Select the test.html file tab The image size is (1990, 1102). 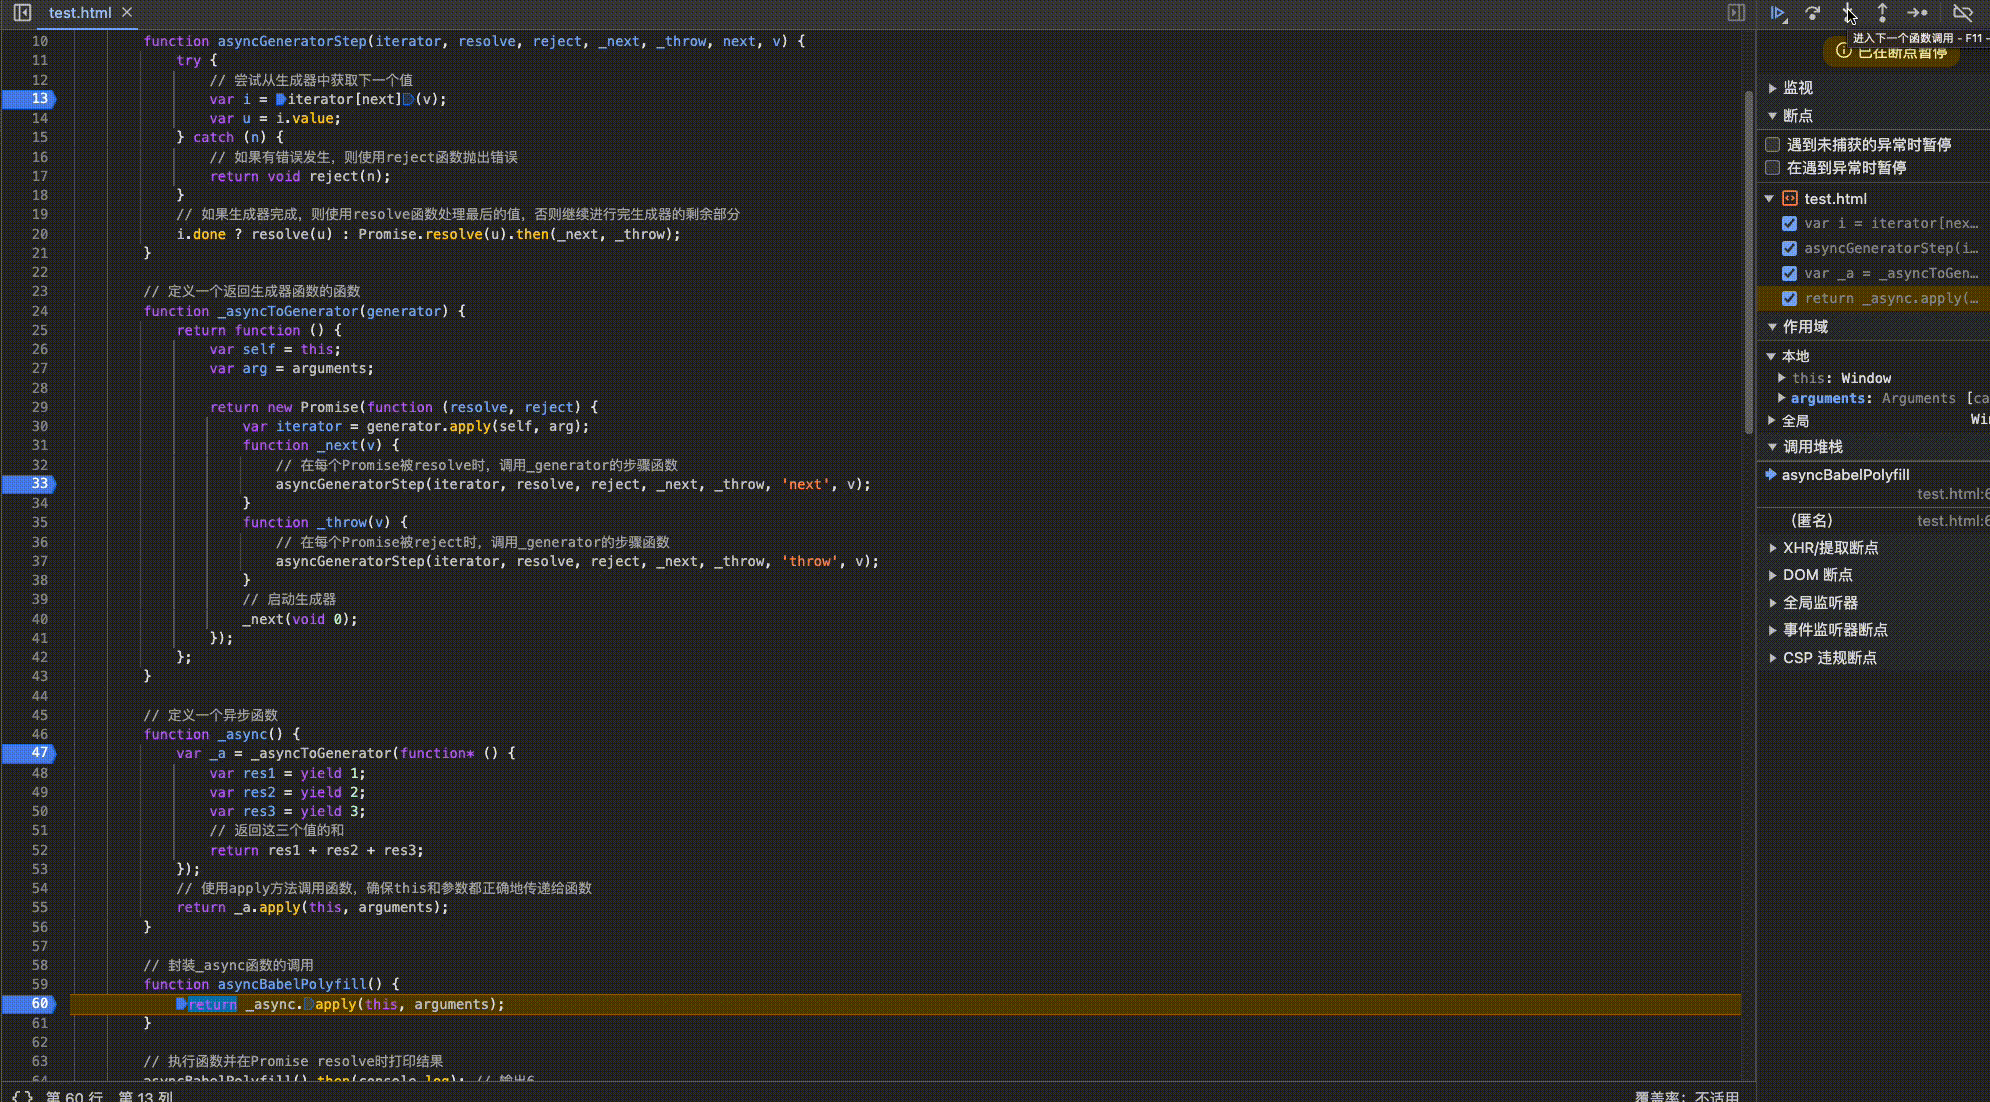tap(79, 13)
